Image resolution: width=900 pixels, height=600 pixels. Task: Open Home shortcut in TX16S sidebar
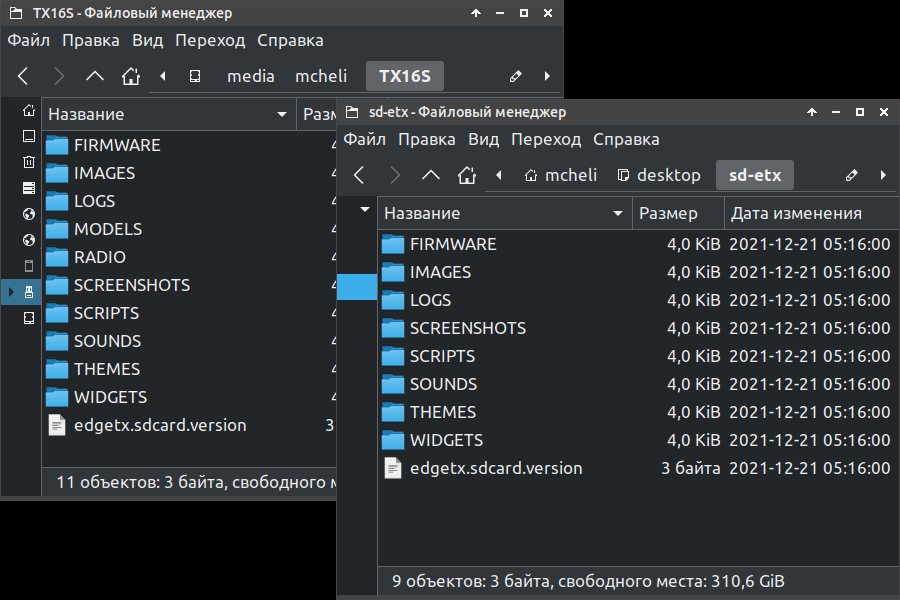click(x=29, y=110)
